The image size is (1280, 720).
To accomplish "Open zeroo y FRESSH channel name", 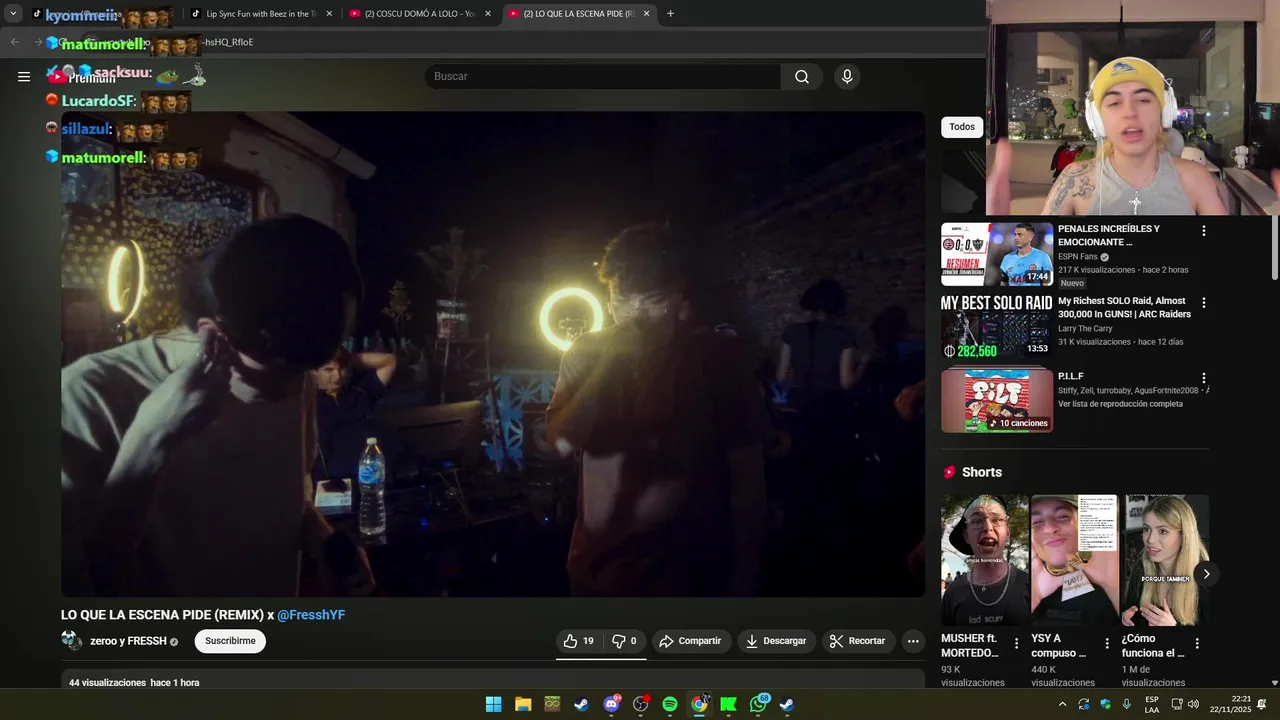I will [x=128, y=641].
